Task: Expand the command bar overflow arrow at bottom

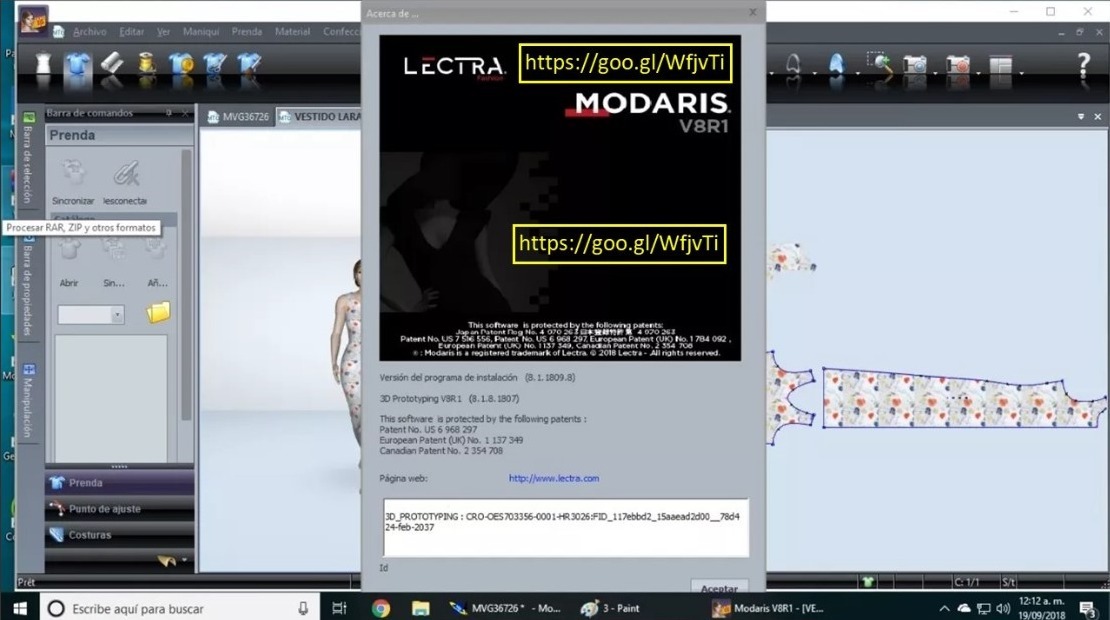Action: click(x=184, y=560)
